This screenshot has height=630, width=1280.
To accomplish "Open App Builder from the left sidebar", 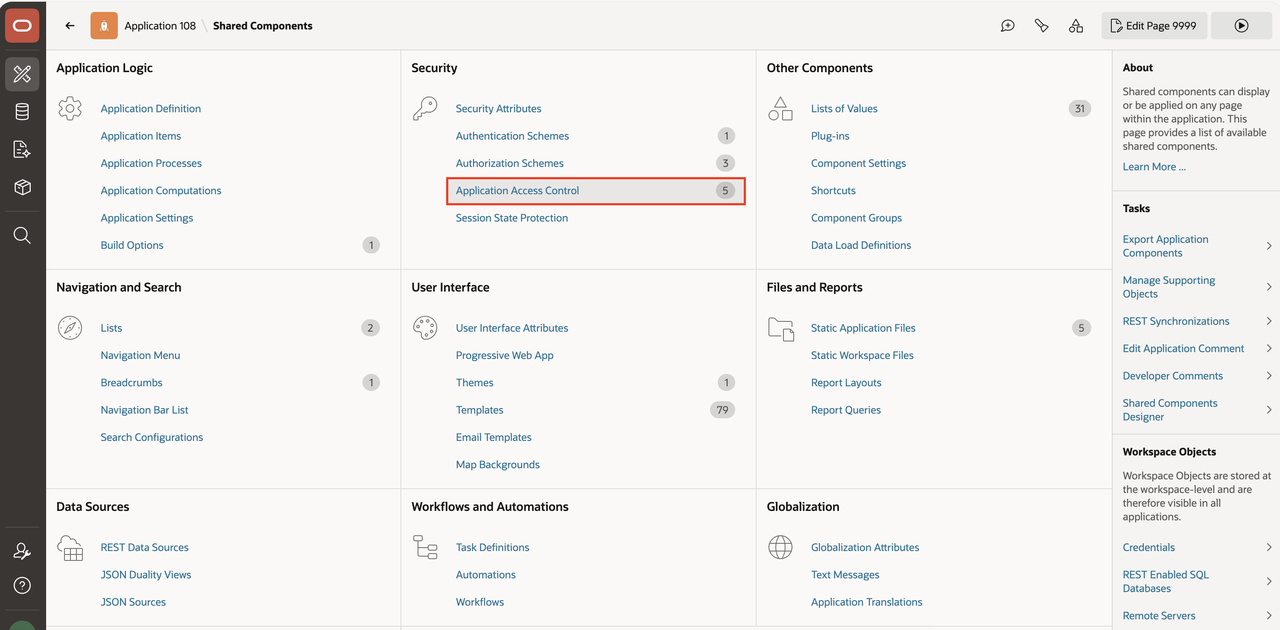I will pos(22,74).
